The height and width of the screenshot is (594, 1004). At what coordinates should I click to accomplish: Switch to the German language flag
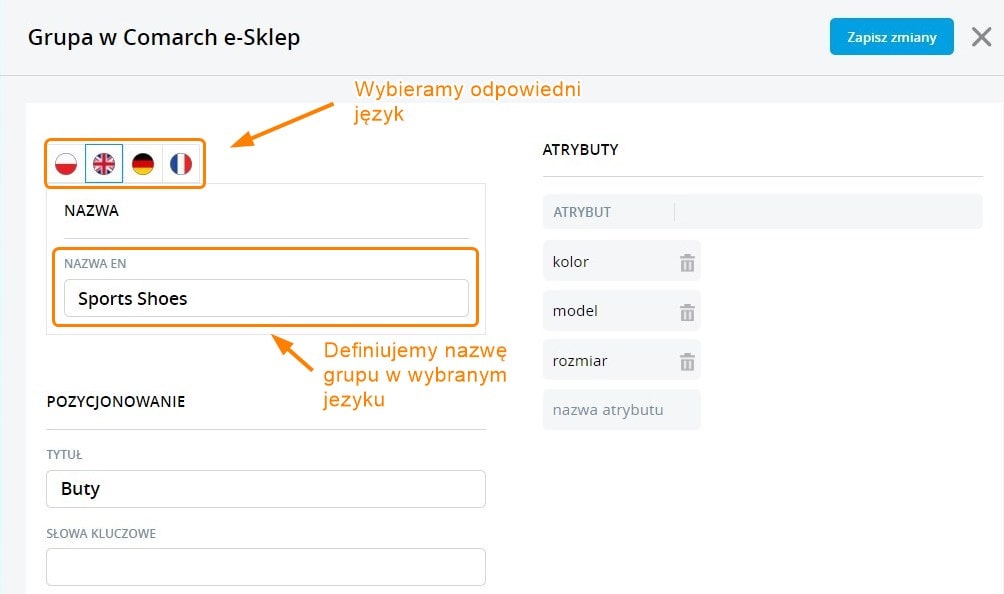pyautogui.click(x=143, y=164)
